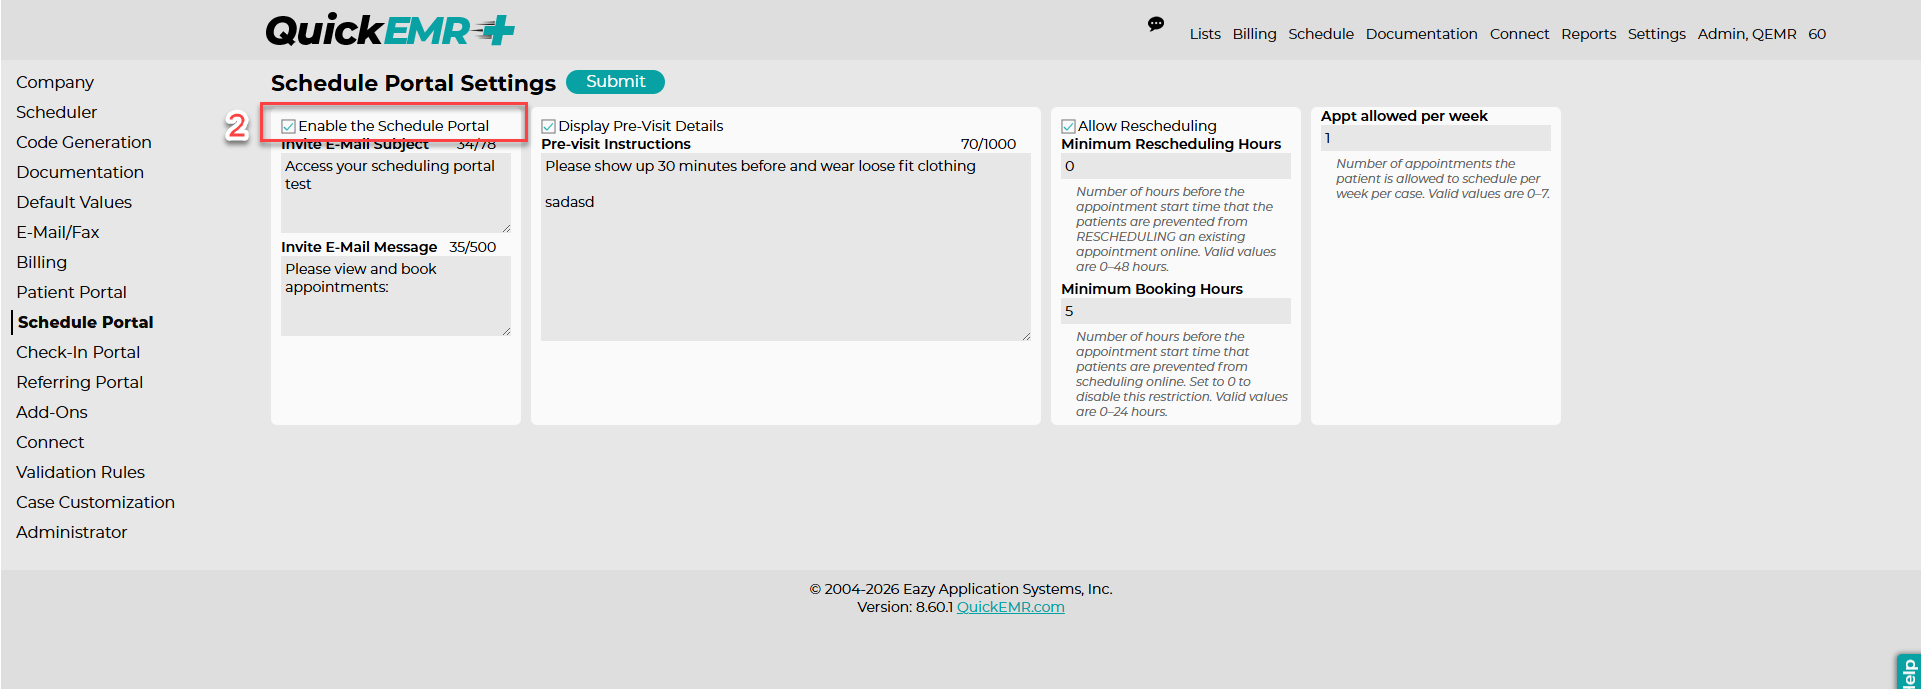The image size is (1921, 689).
Task: Click the Minimum Rescheduling Hours field
Action: pyautogui.click(x=1176, y=166)
